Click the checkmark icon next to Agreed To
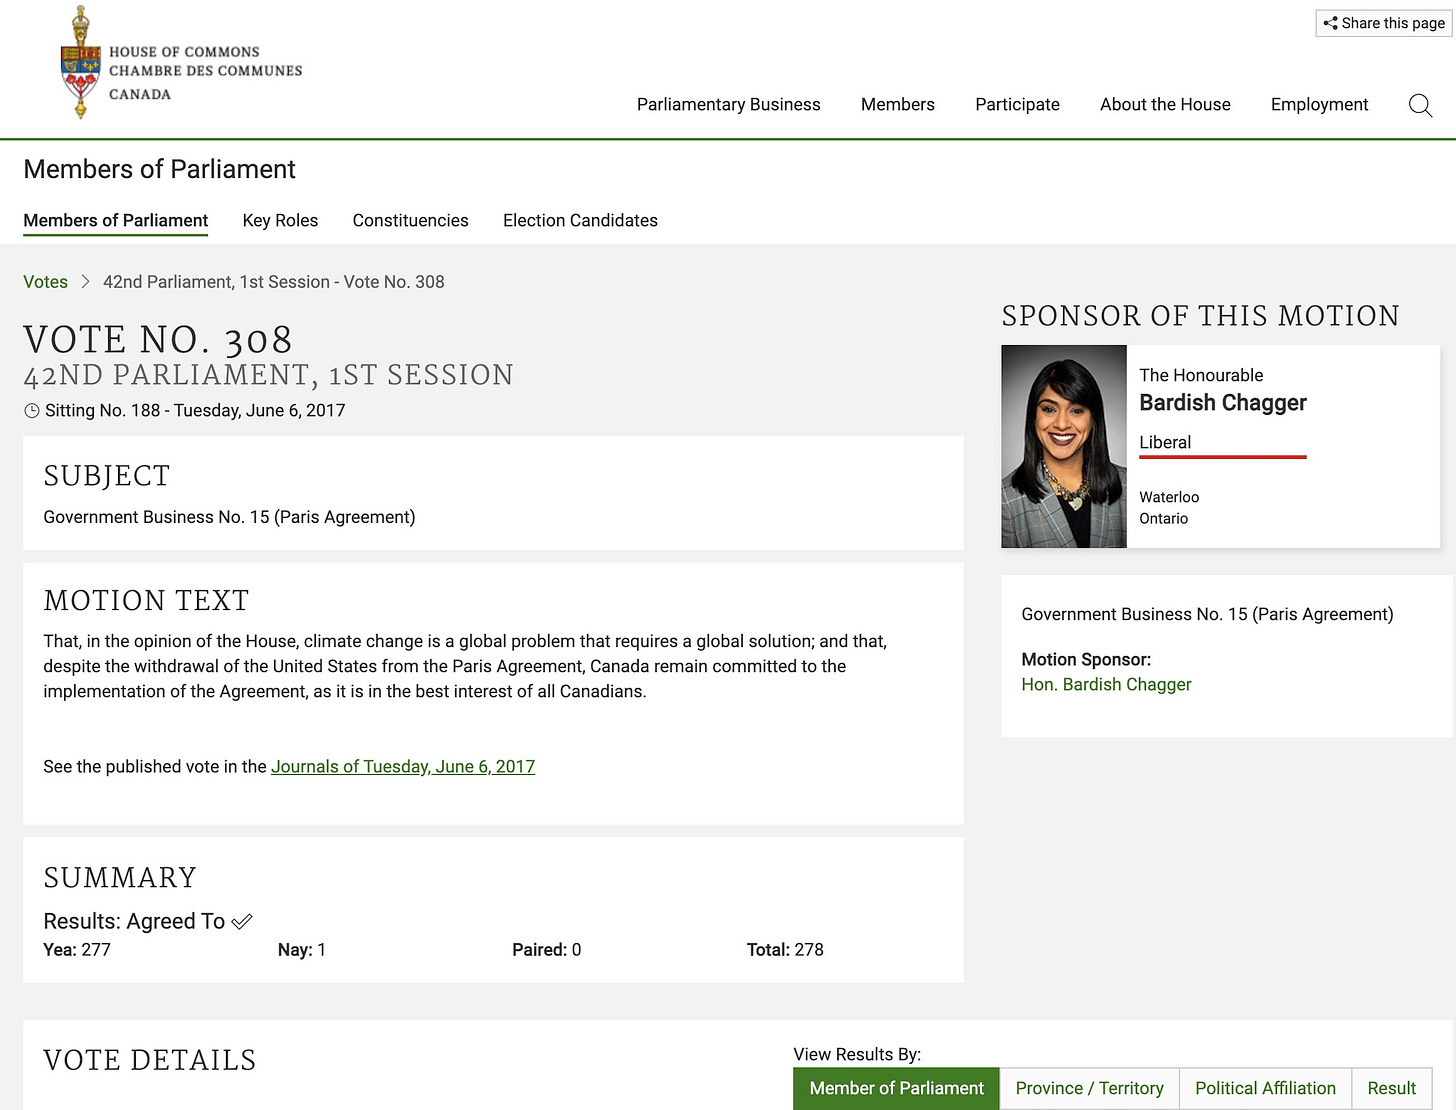Image resolution: width=1456 pixels, height=1110 pixels. click(x=242, y=922)
